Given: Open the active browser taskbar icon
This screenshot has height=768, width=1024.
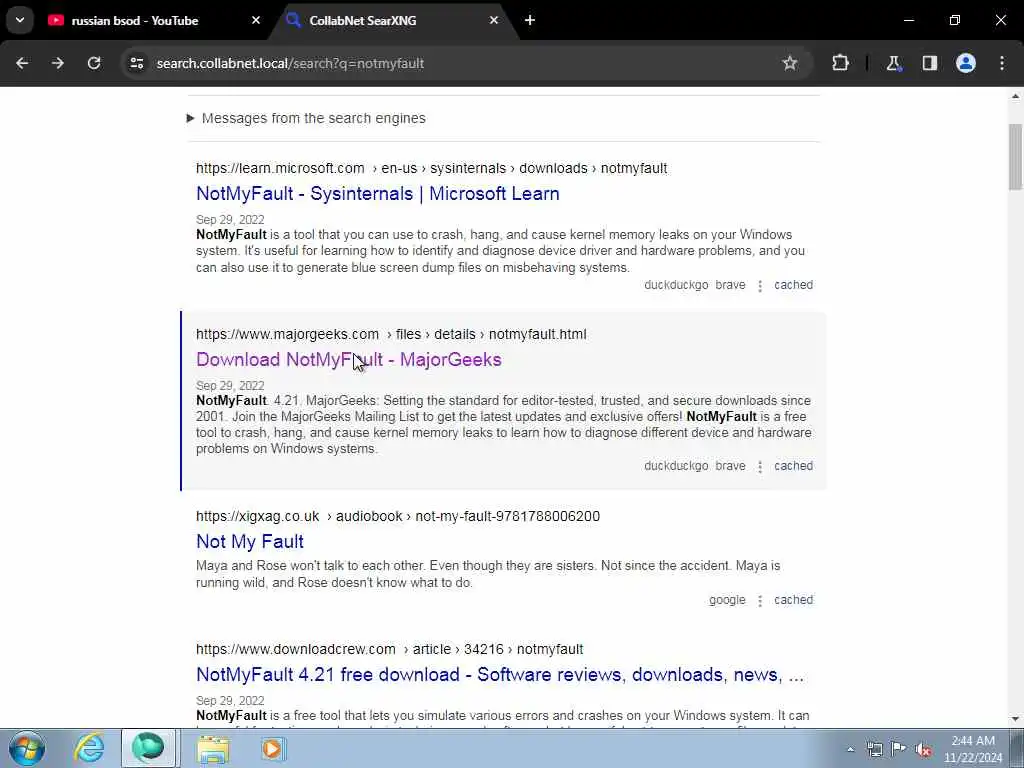Looking at the screenshot, I should click(x=149, y=748).
